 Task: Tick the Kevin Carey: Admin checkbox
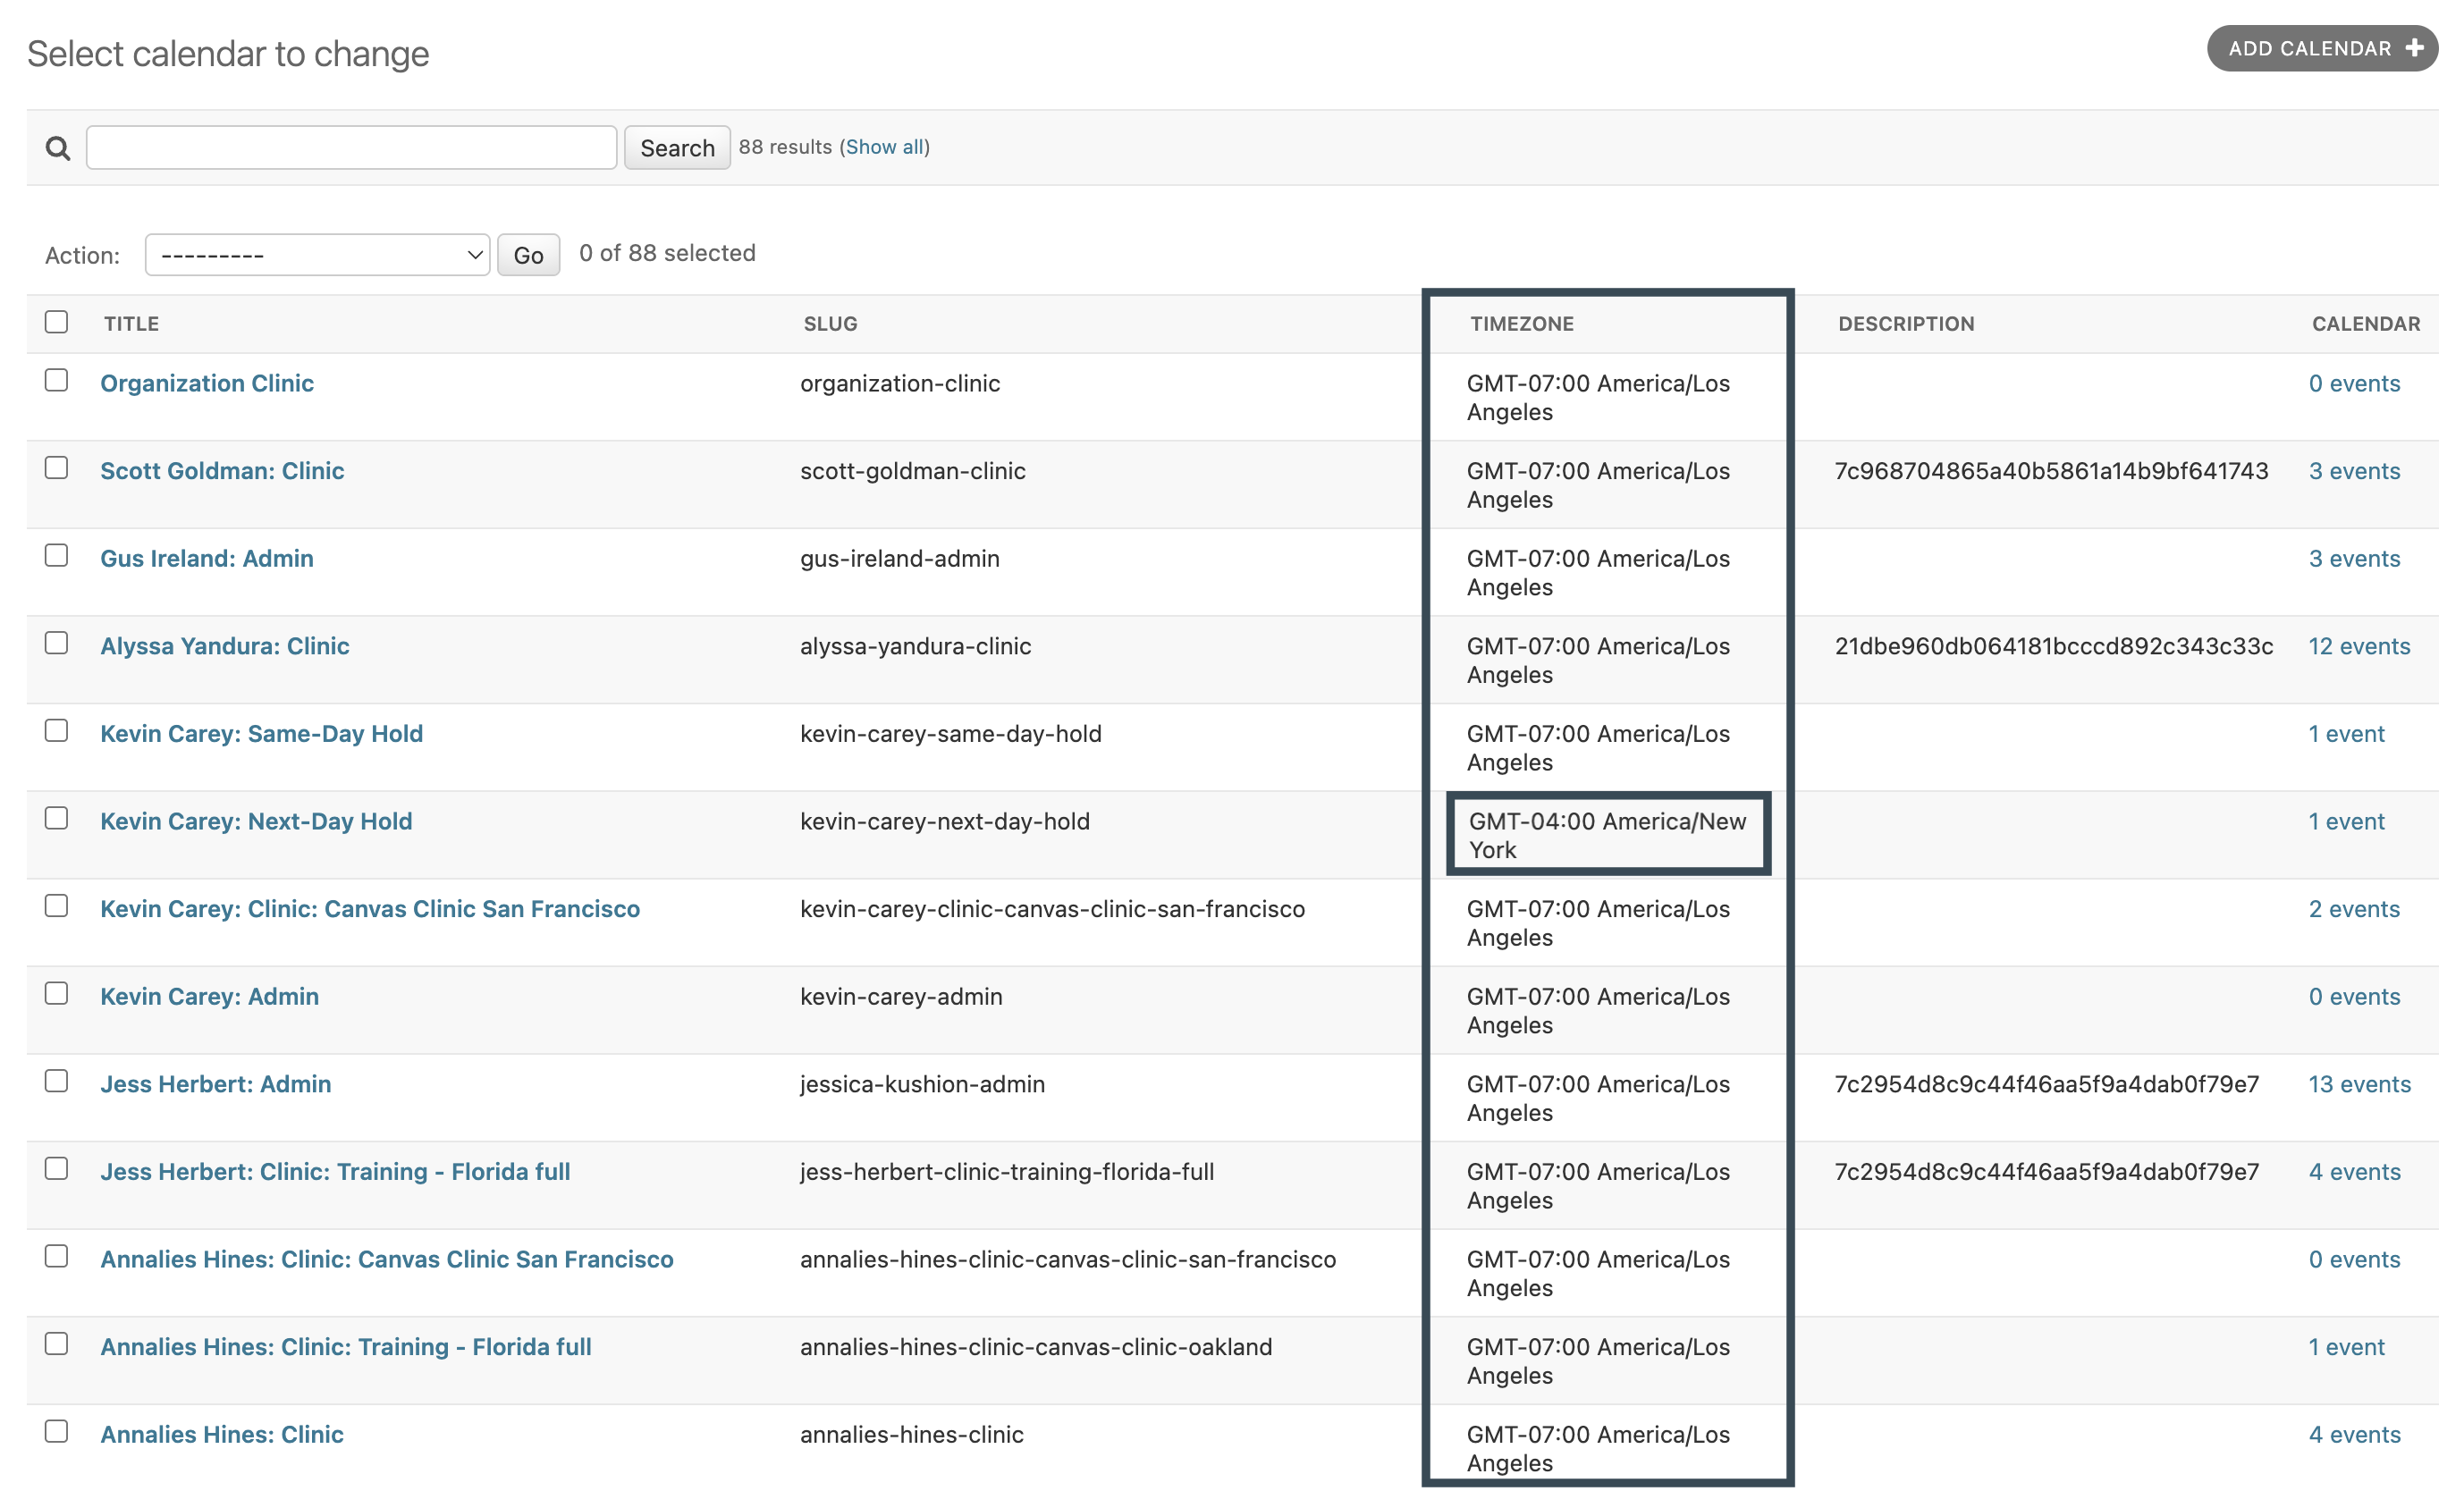pos(57,994)
